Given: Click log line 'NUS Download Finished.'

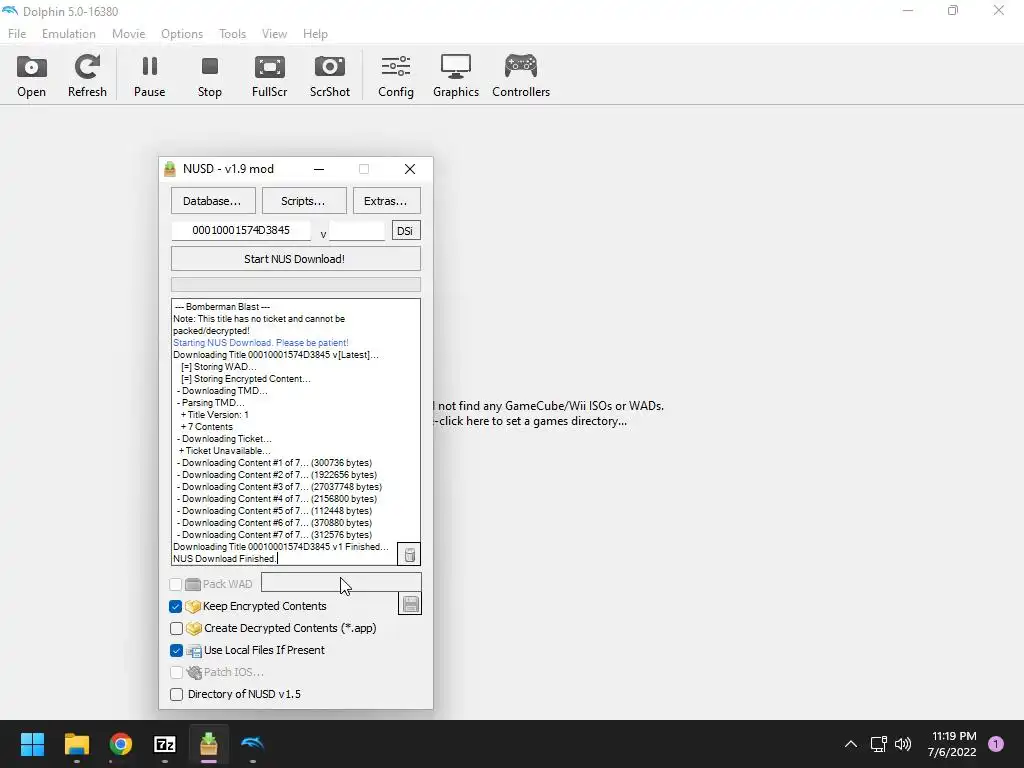Looking at the screenshot, I should point(225,559).
